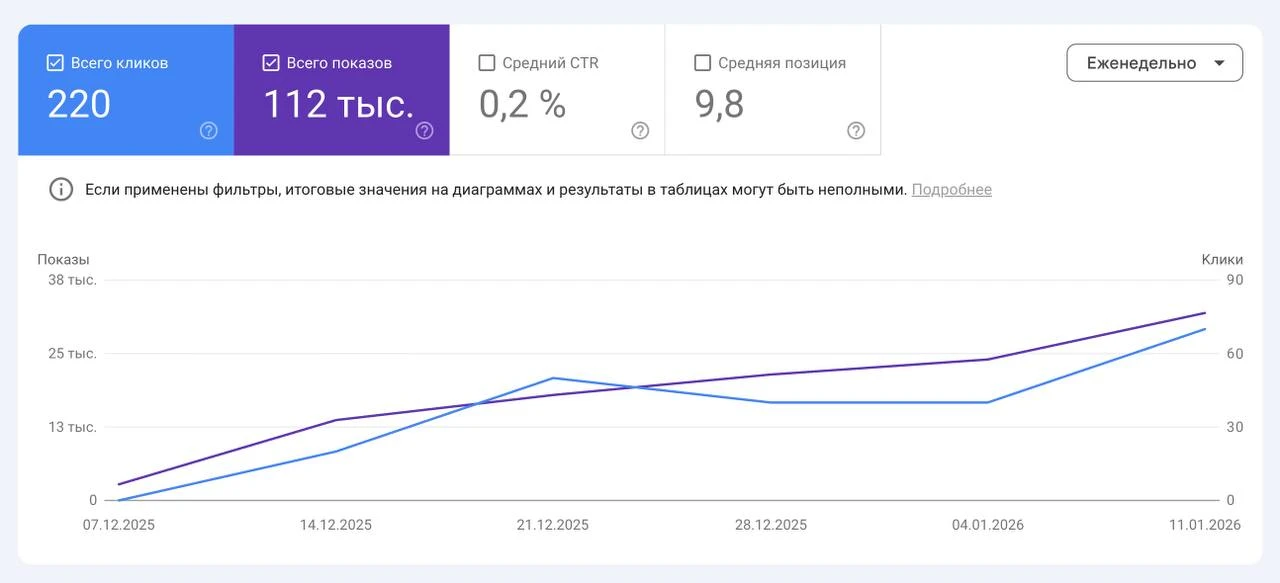Open the help tooltip on Всего показов card
Viewport: 1280px width, 583px height.
pyautogui.click(x=423, y=130)
